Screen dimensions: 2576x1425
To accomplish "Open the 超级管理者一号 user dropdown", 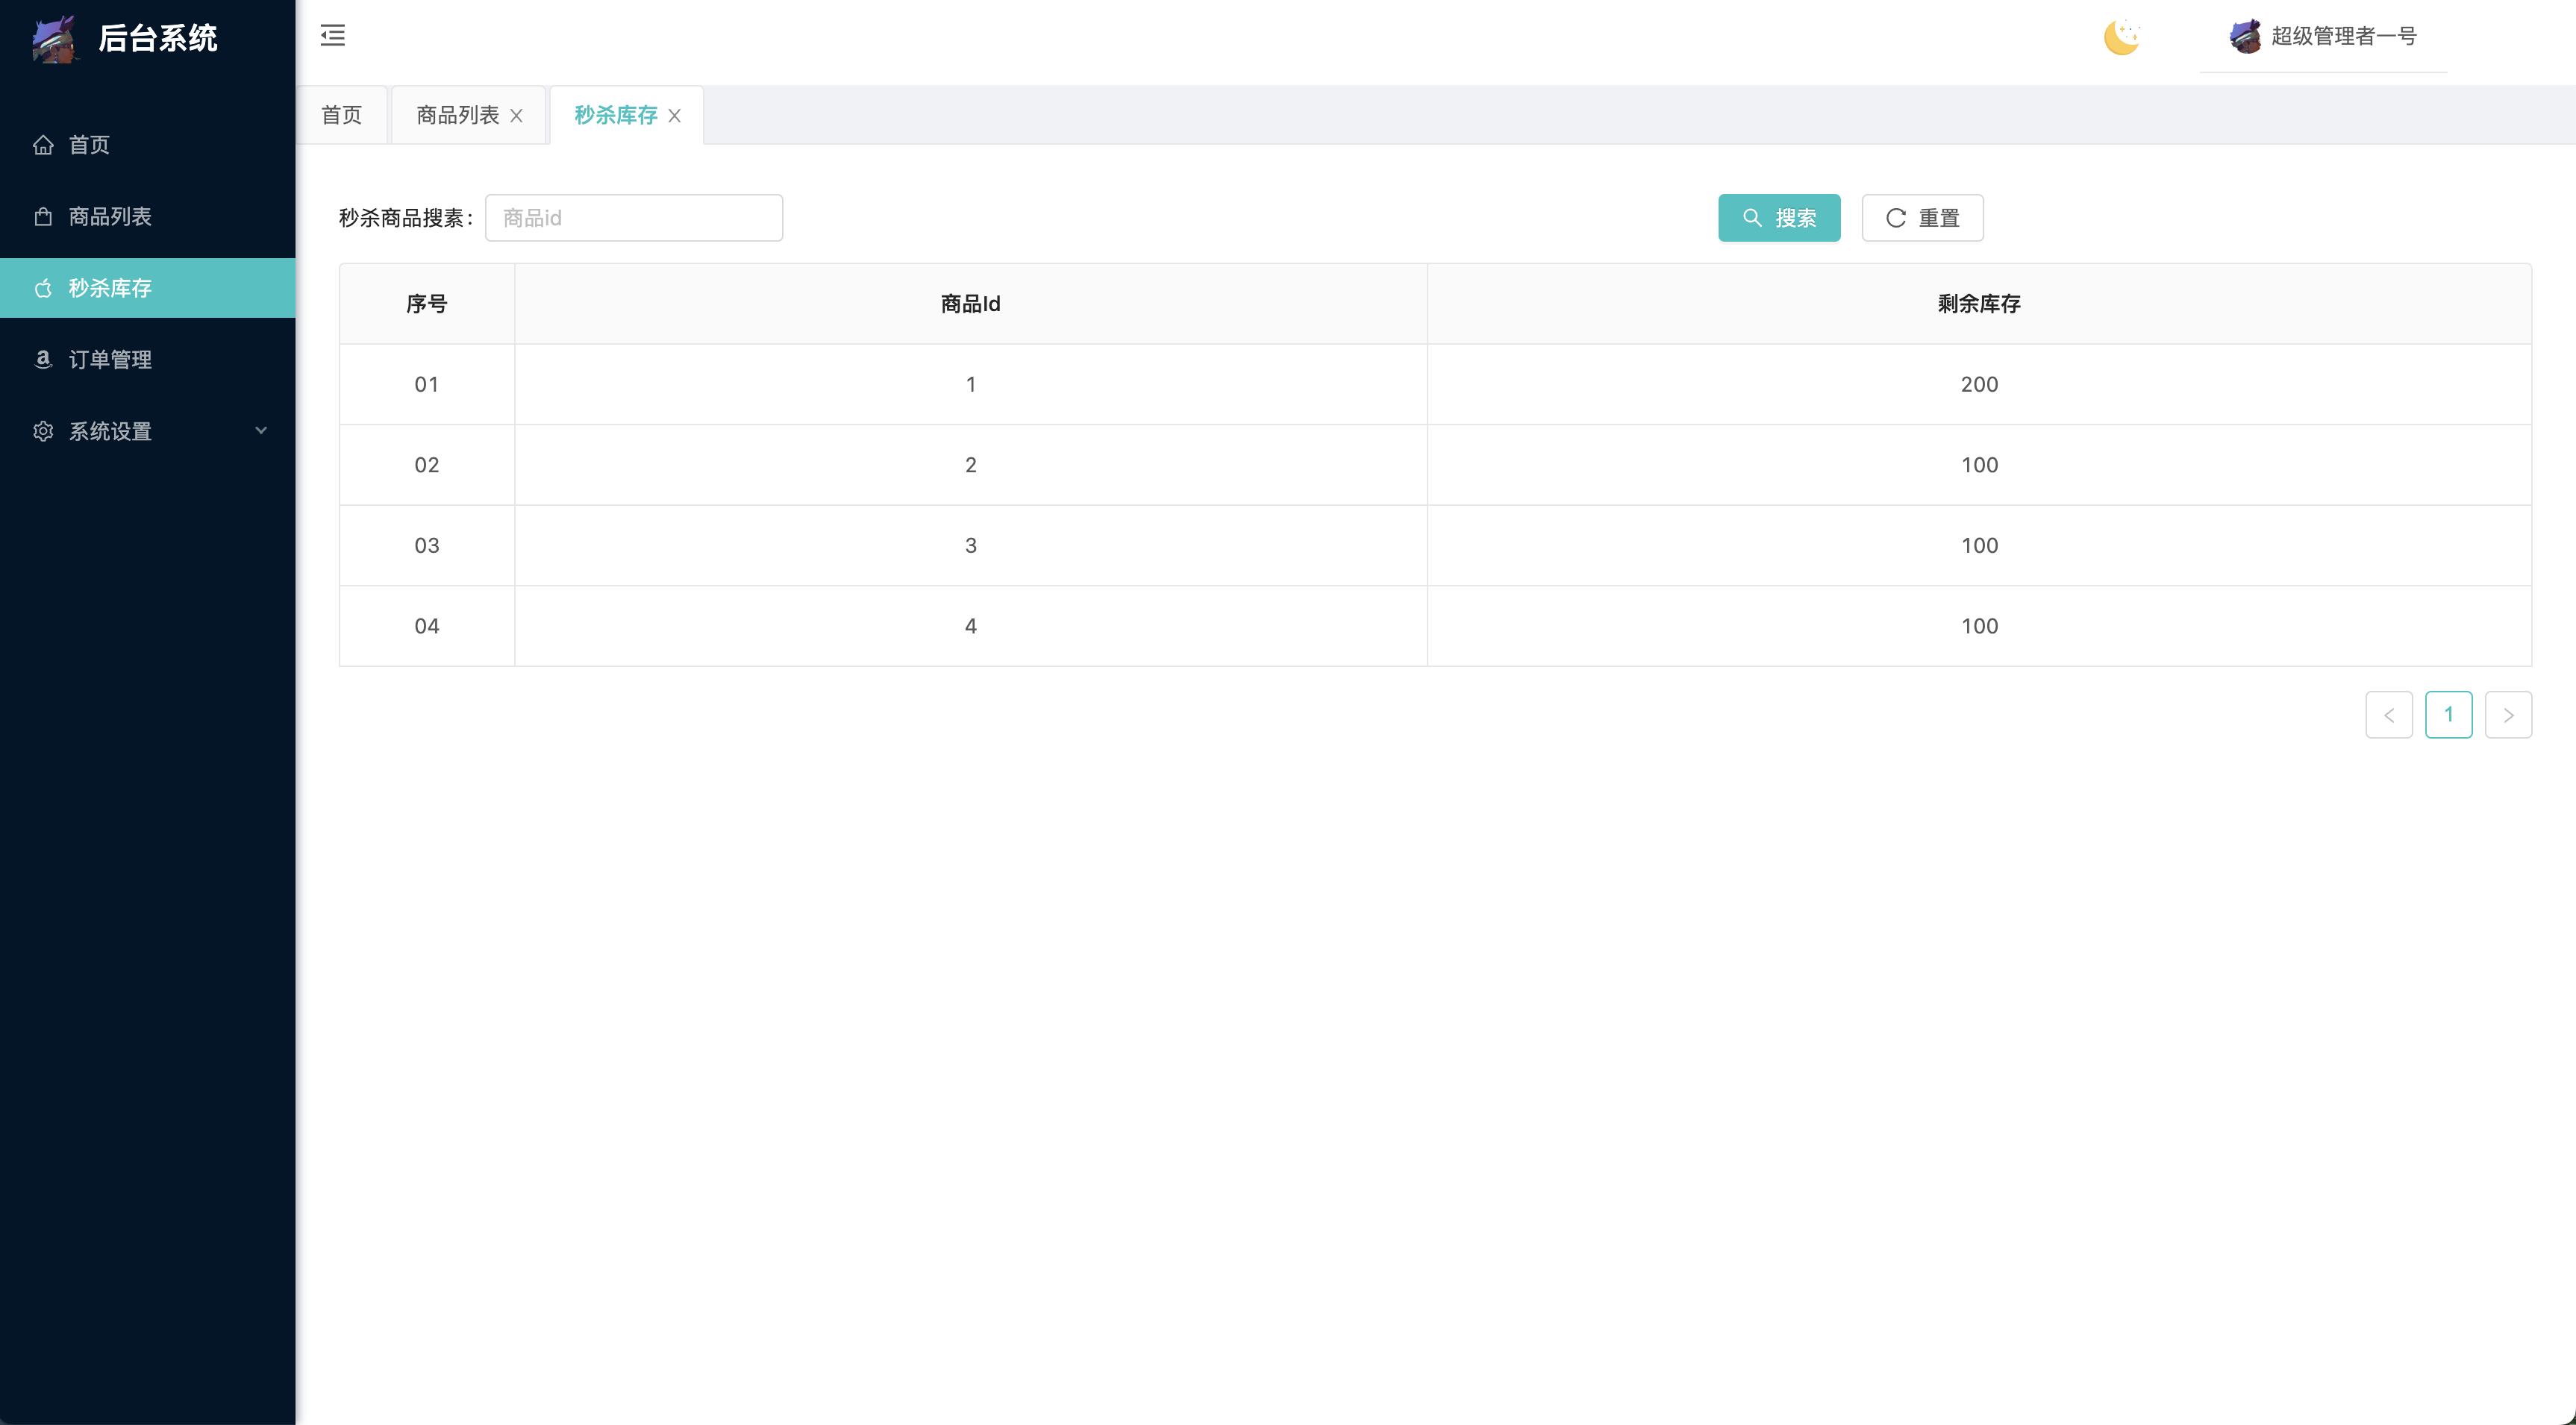I will click(2343, 37).
